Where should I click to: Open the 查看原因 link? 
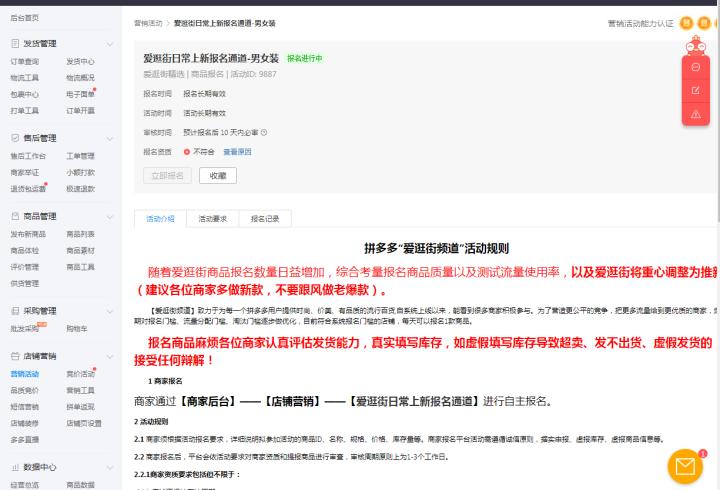tap(237, 152)
